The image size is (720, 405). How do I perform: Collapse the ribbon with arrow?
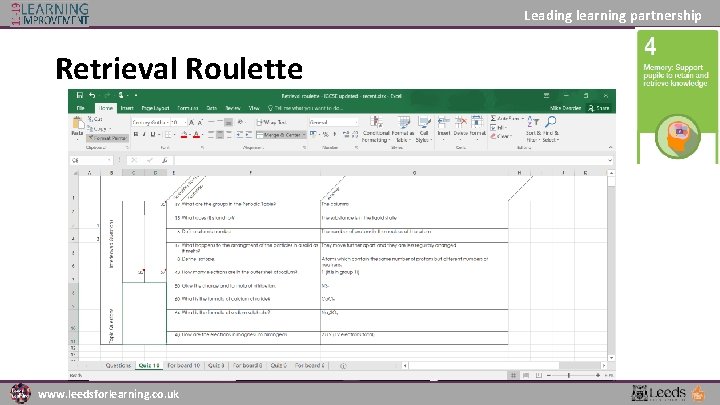pos(610,147)
